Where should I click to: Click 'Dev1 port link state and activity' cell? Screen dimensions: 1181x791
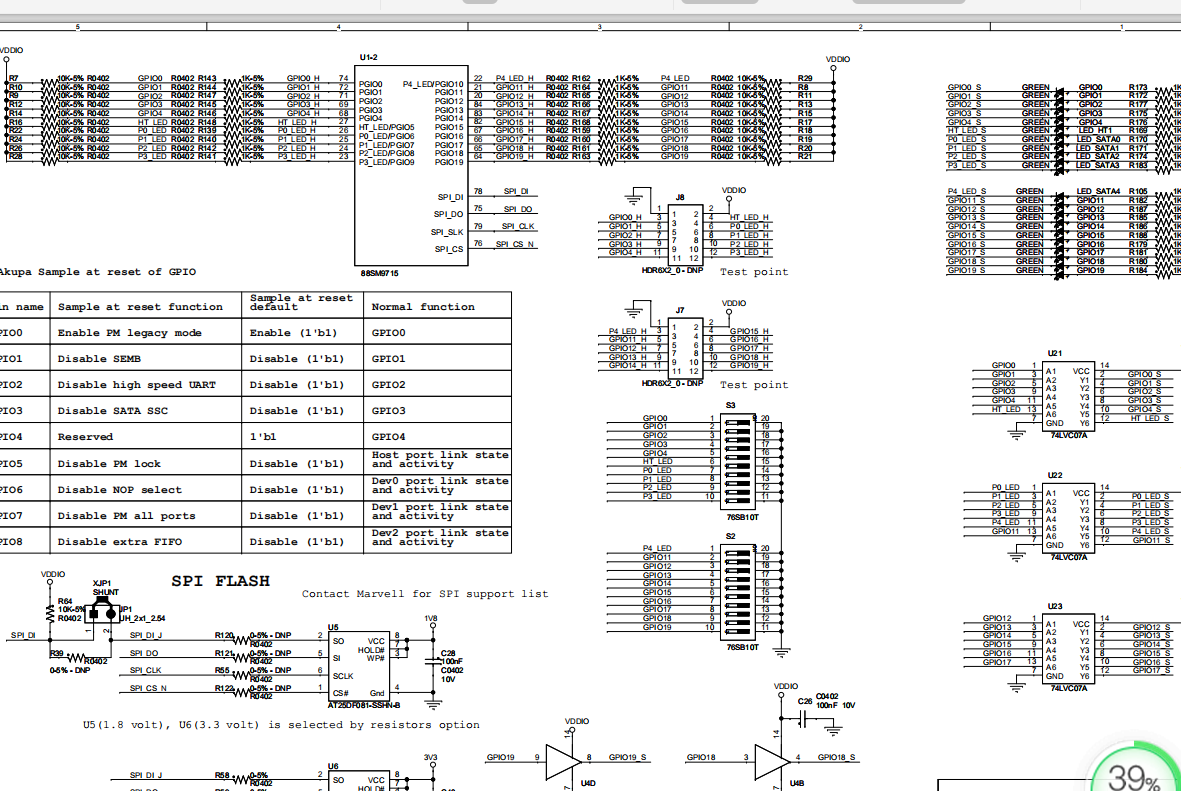point(440,512)
